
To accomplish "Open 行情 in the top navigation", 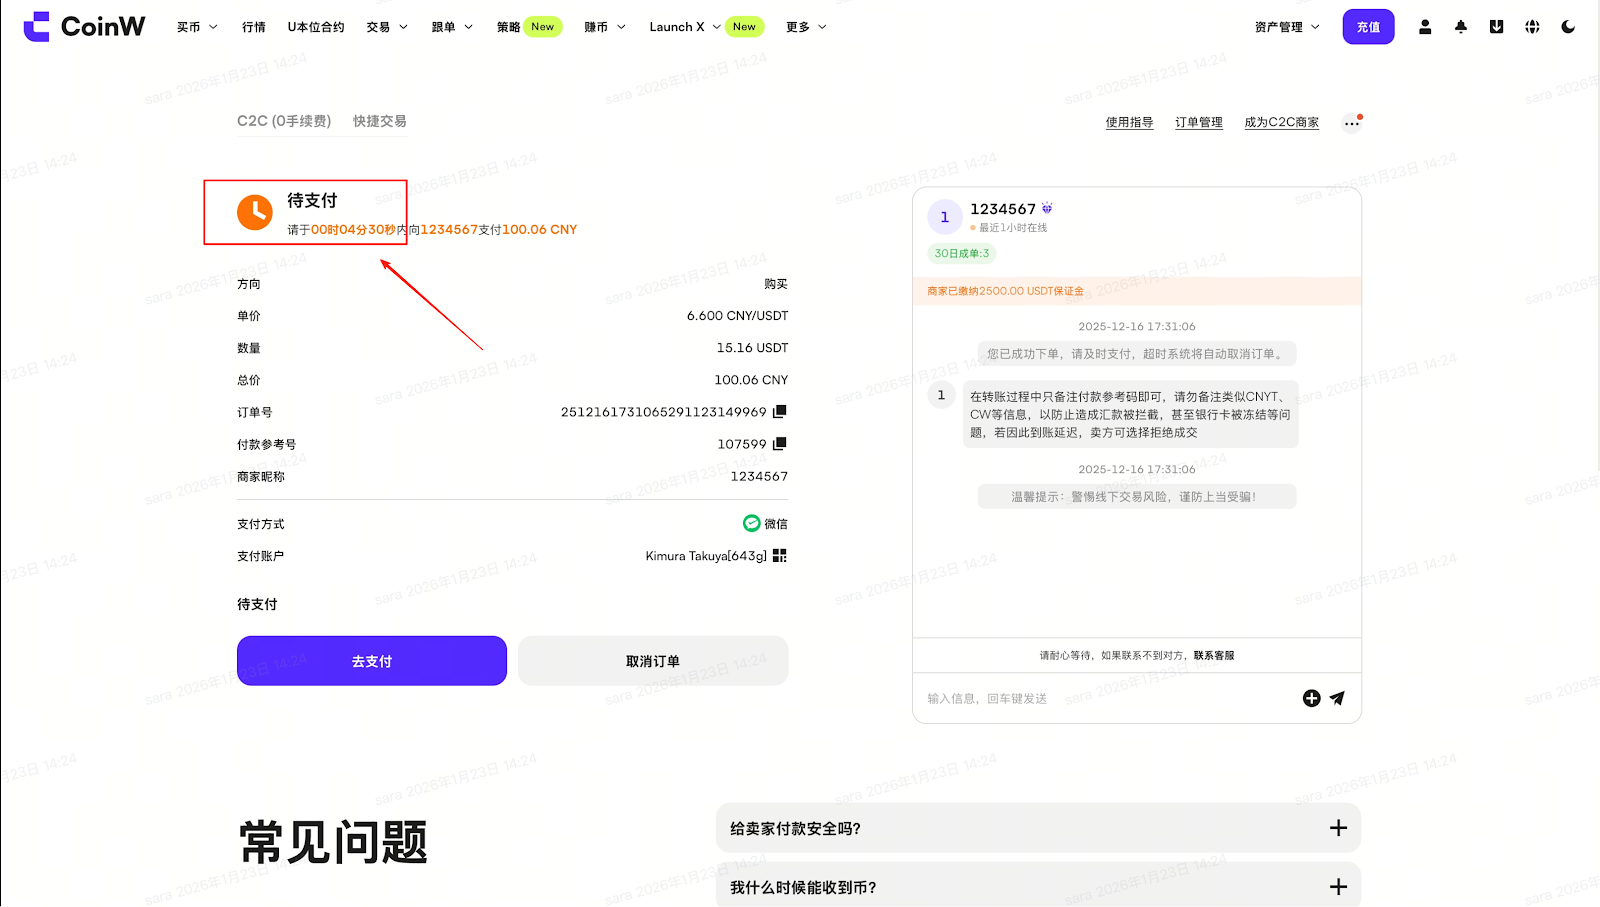I will [254, 27].
